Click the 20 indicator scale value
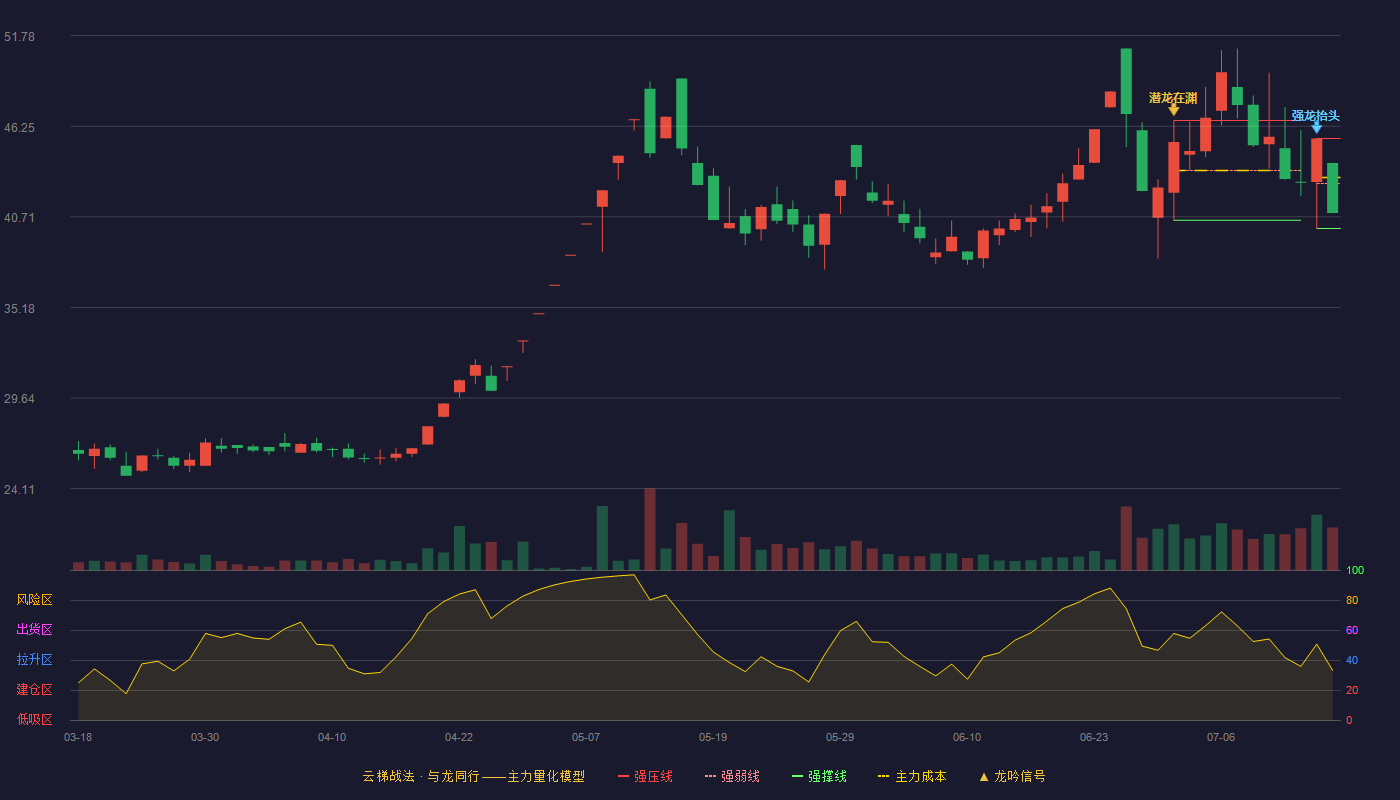 point(1352,691)
